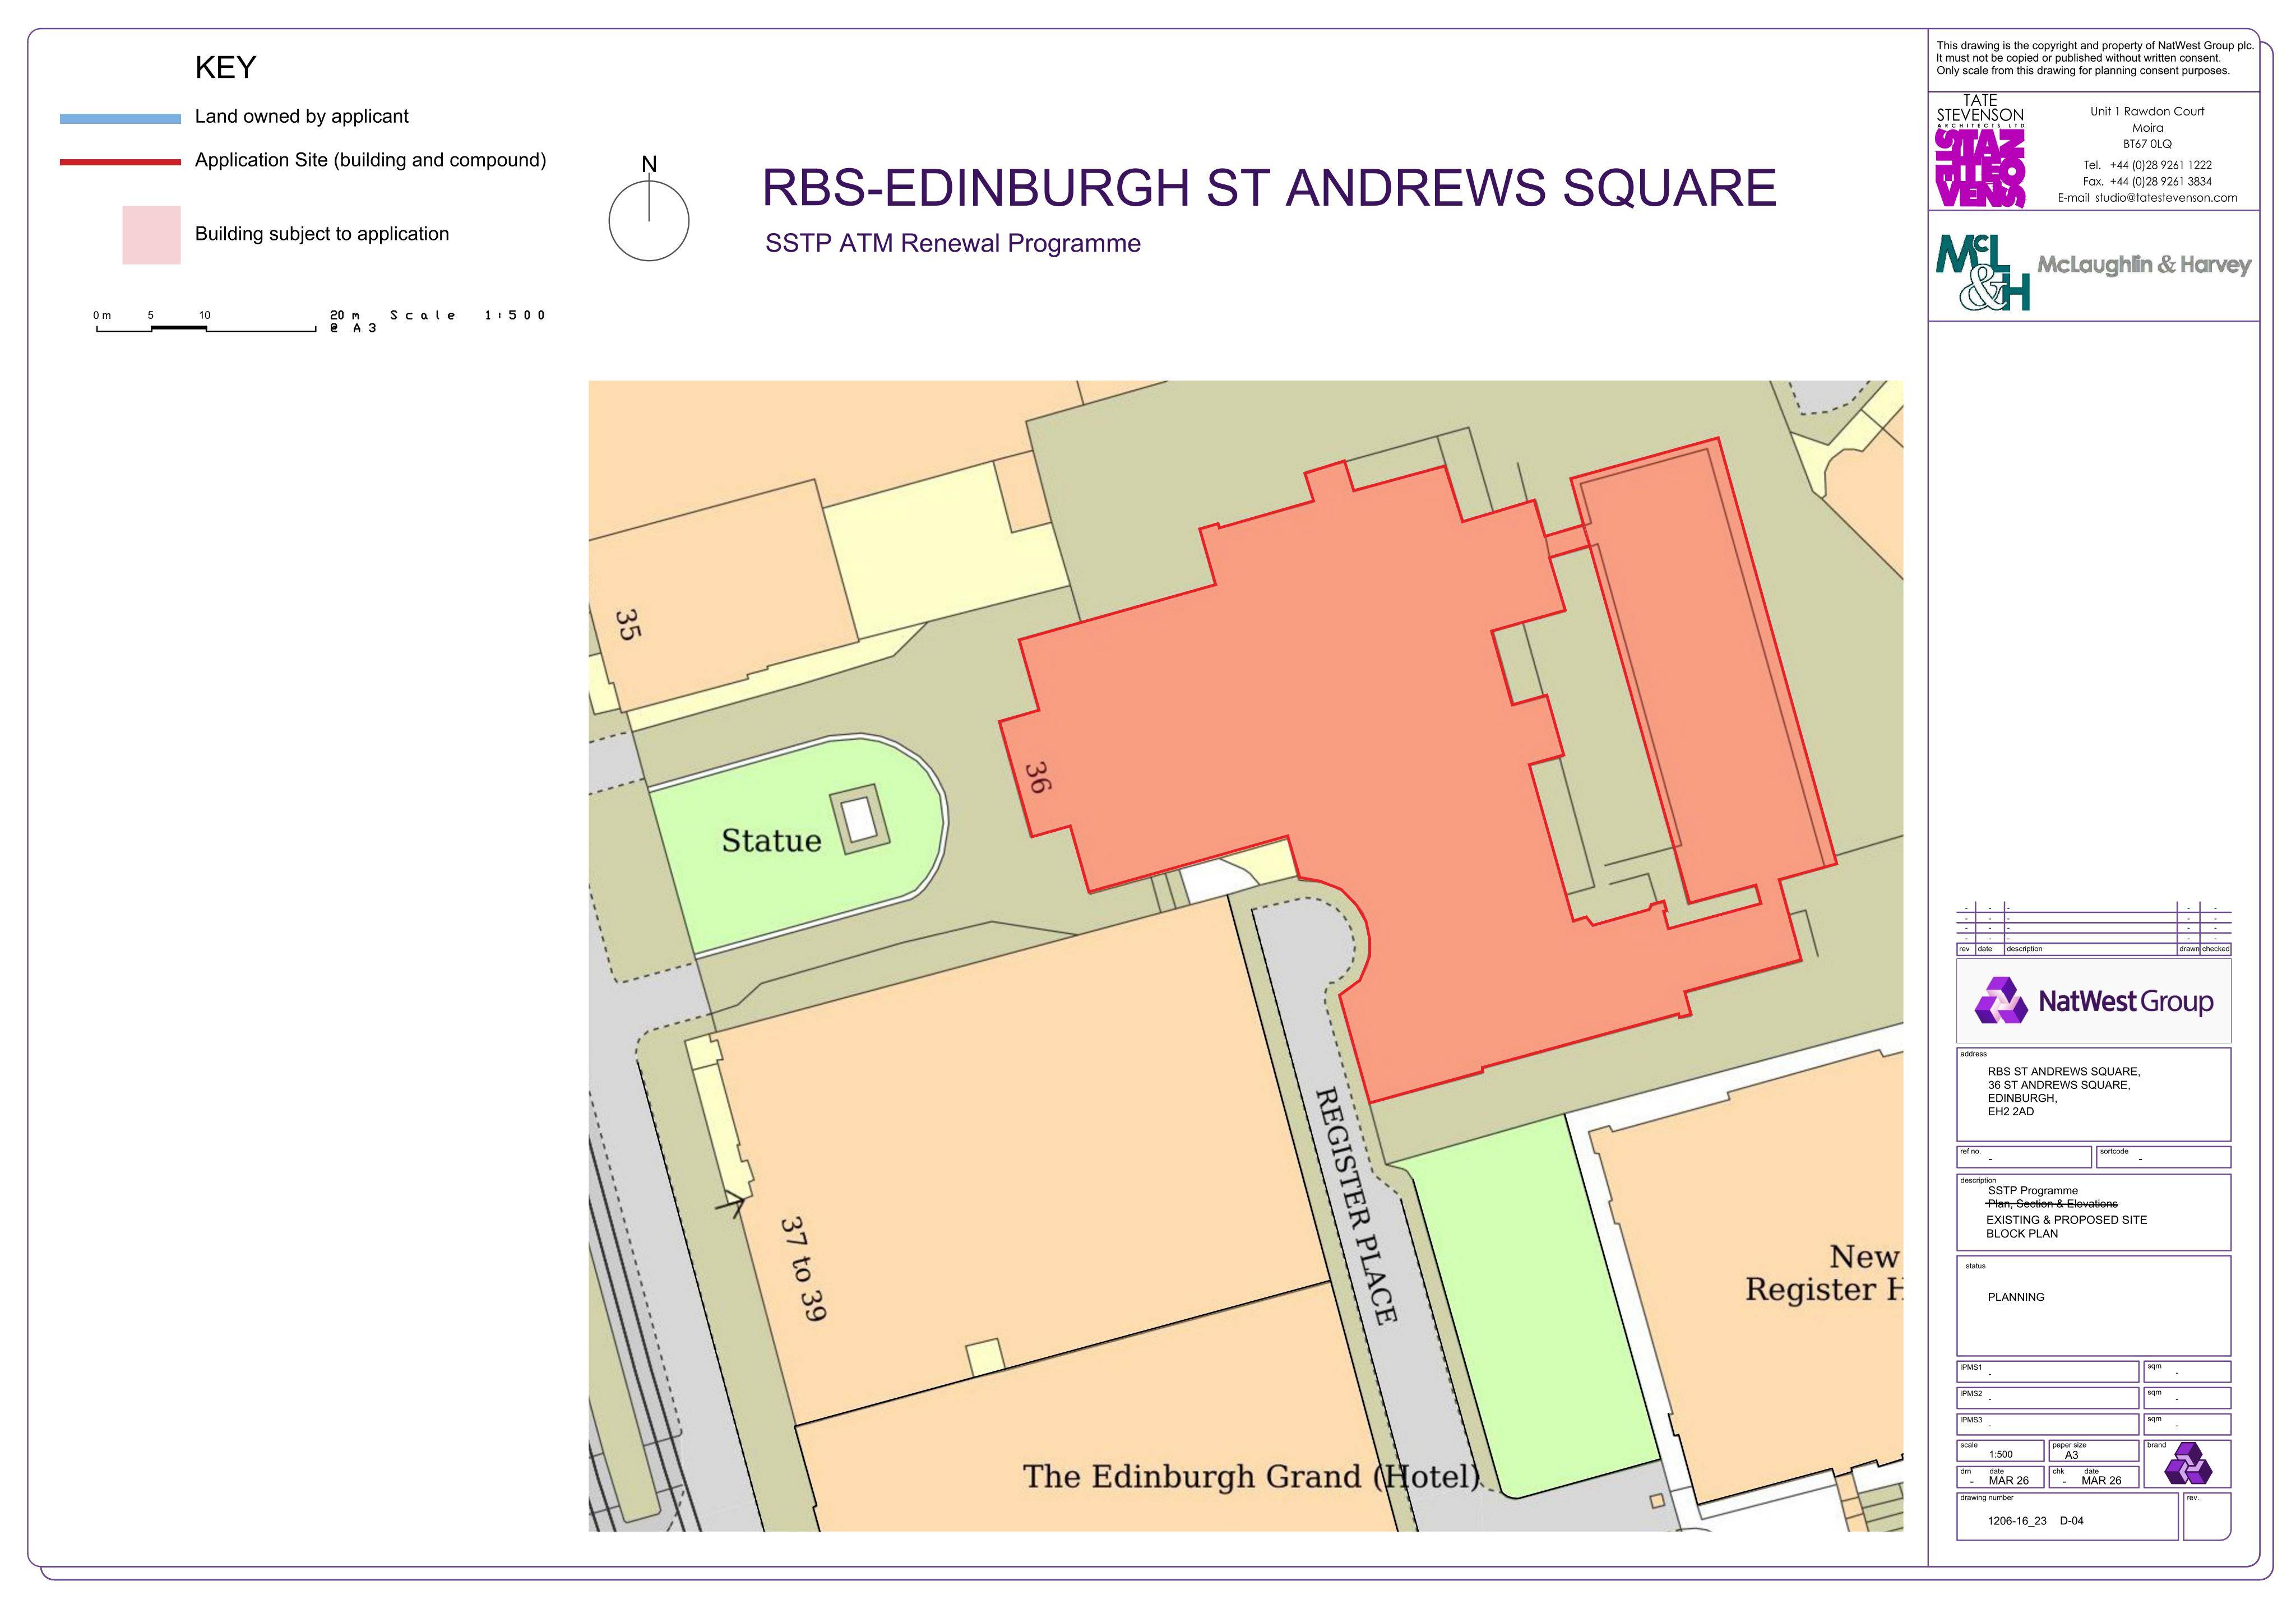Click the 'RBS-EDINBURGH ST ANDREWS SQUARE' title
Viewport: 2296px width, 1623px height.
[x=1269, y=188]
